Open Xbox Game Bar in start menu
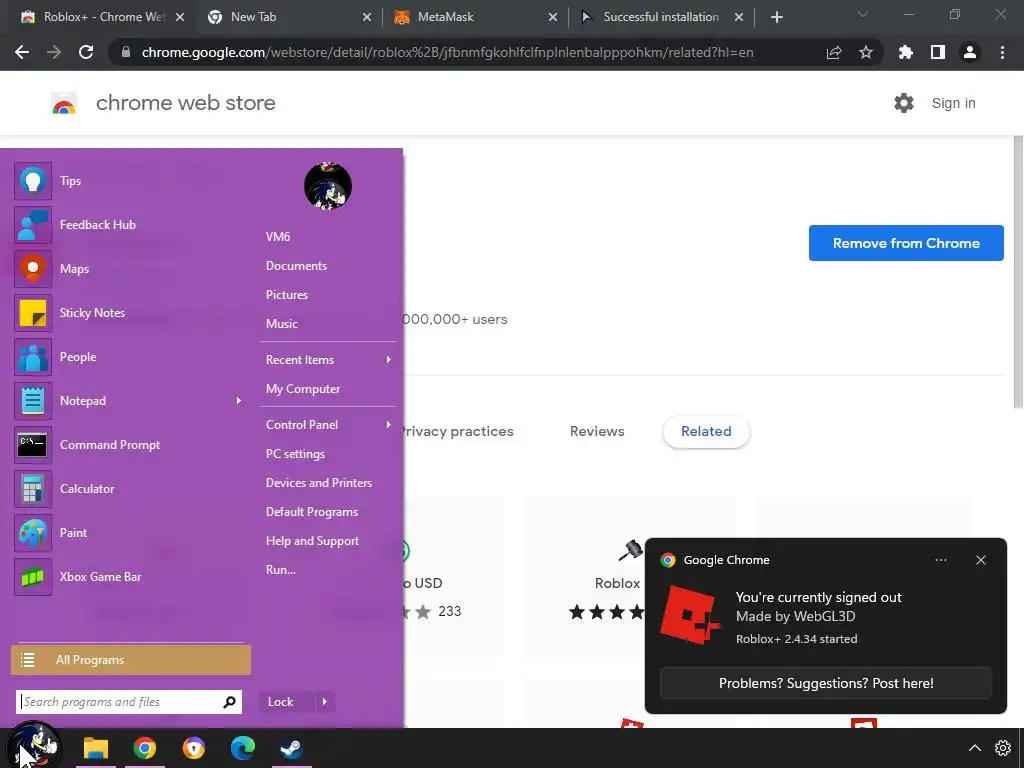 33,577
